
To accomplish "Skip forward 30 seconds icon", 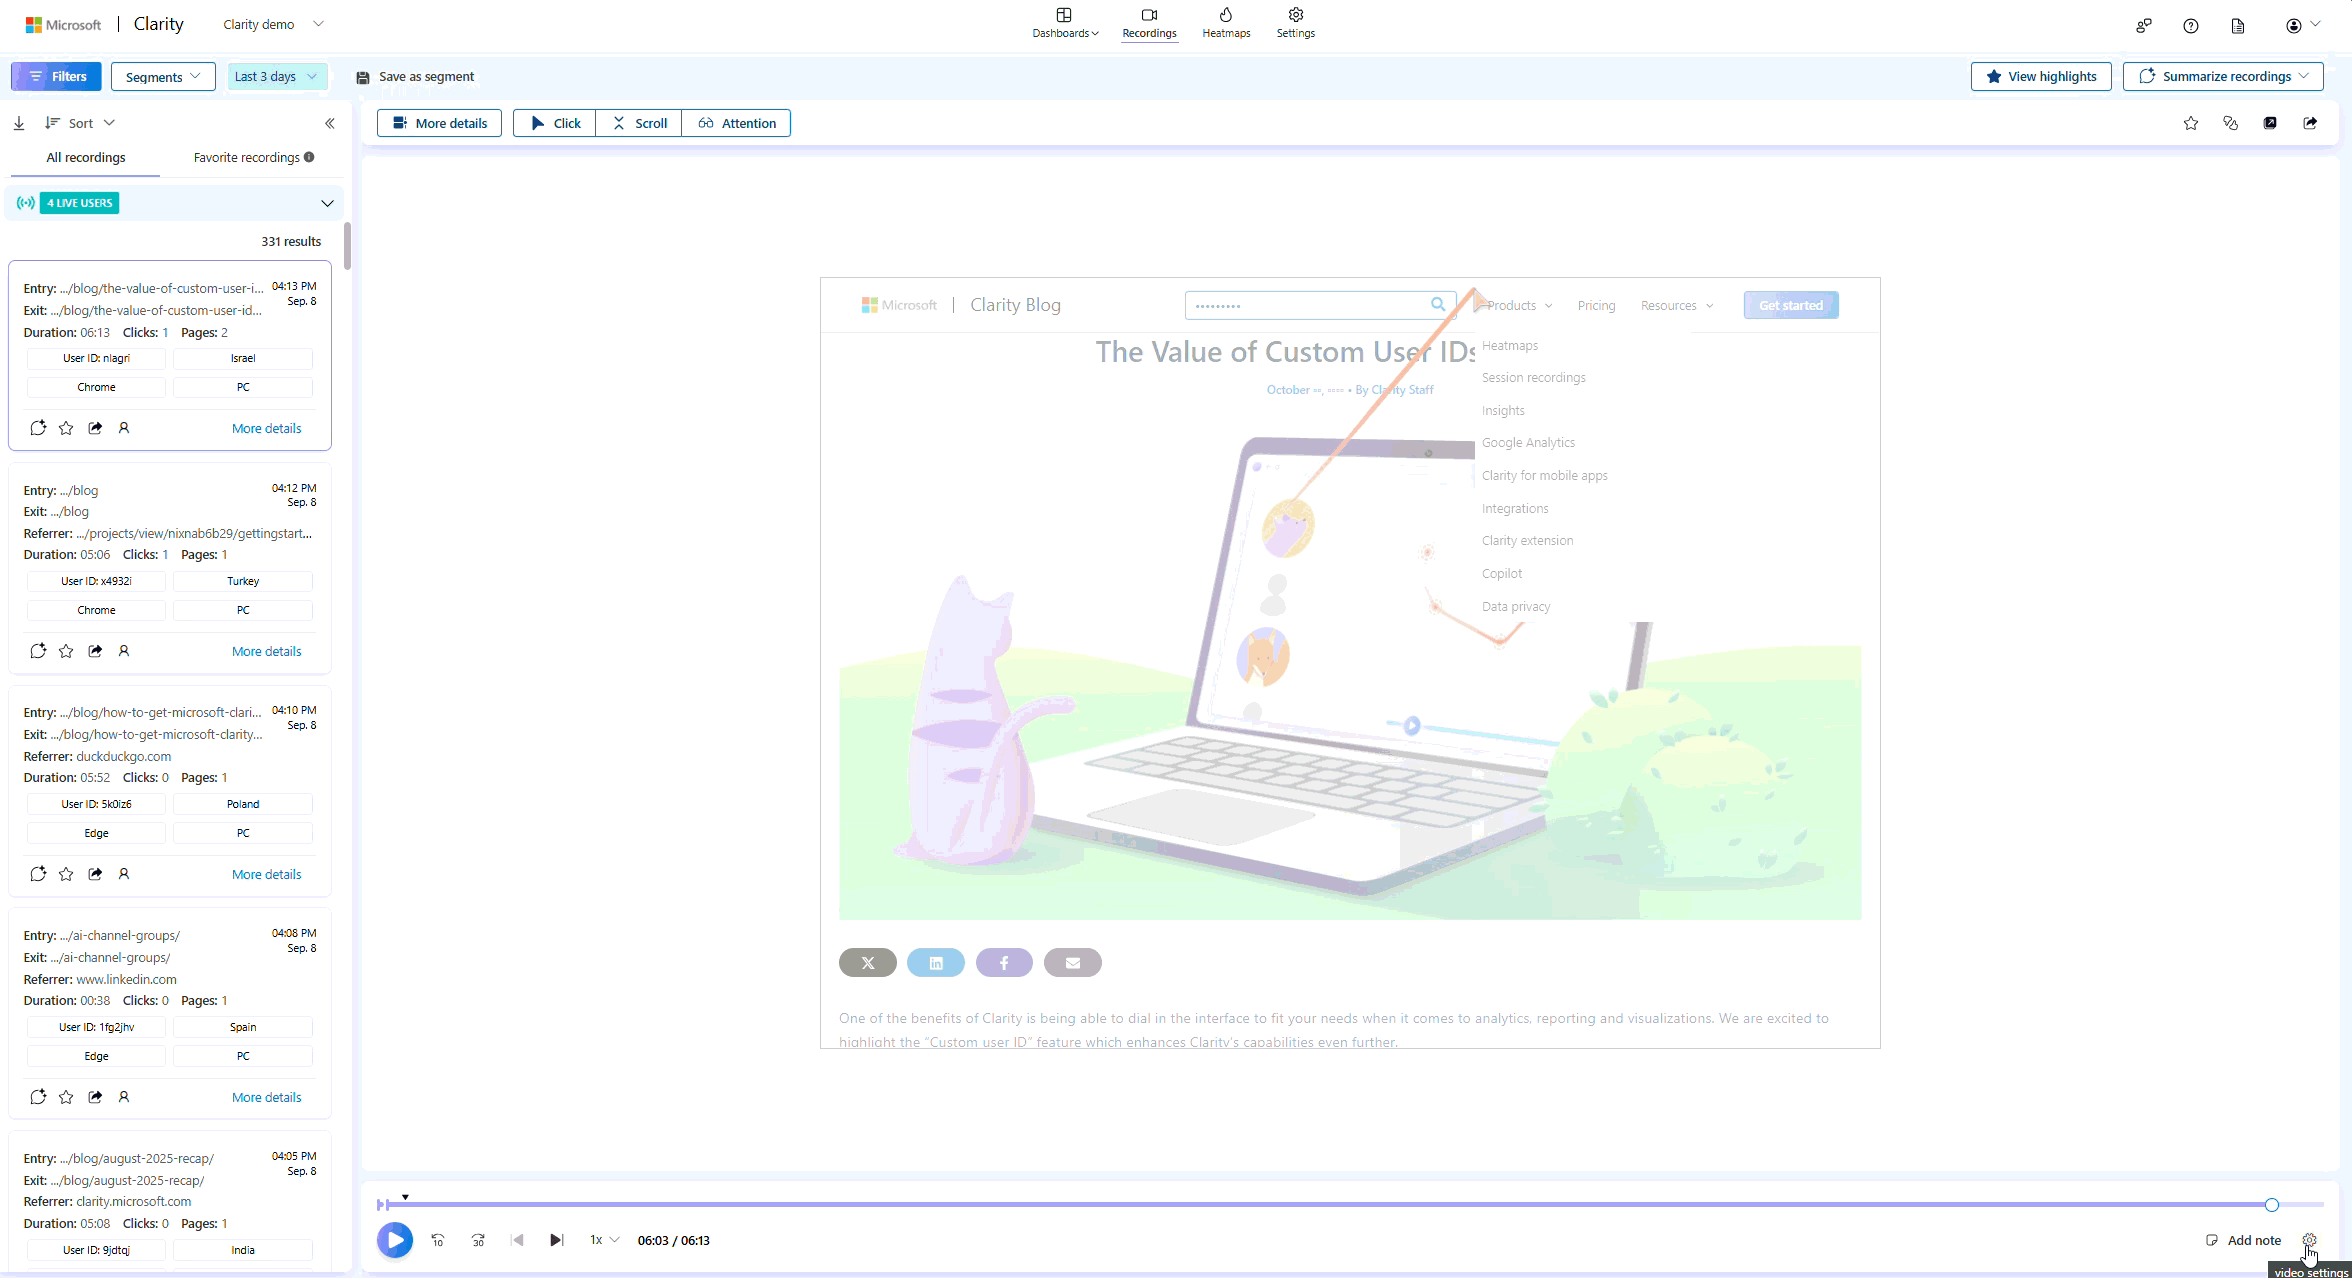I will pyautogui.click(x=478, y=1240).
